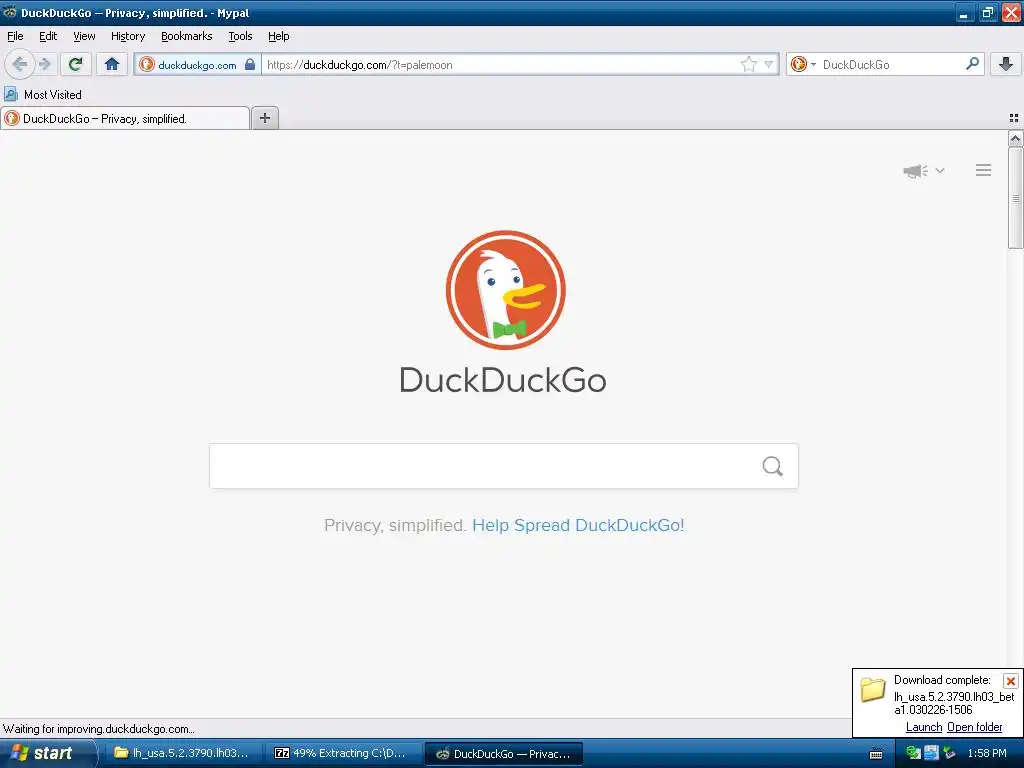Follow the Help Spread DuckDuckGo! link
The image size is (1024, 768).
coord(578,525)
